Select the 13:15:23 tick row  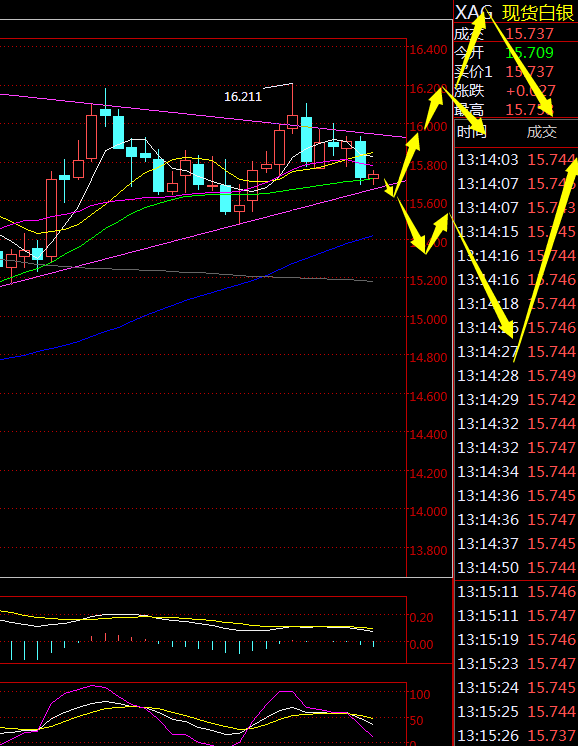(x=516, y=663)
